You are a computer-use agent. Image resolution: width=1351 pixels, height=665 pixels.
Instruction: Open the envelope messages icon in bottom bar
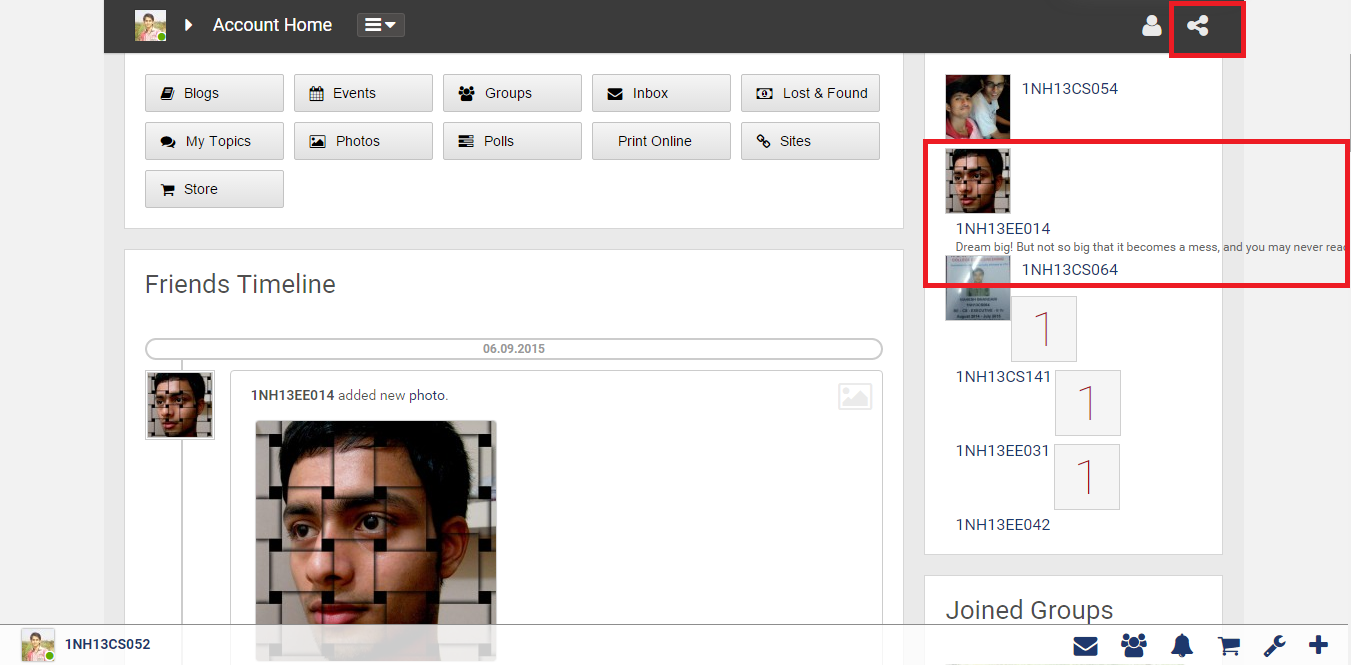click(1085, 646)
